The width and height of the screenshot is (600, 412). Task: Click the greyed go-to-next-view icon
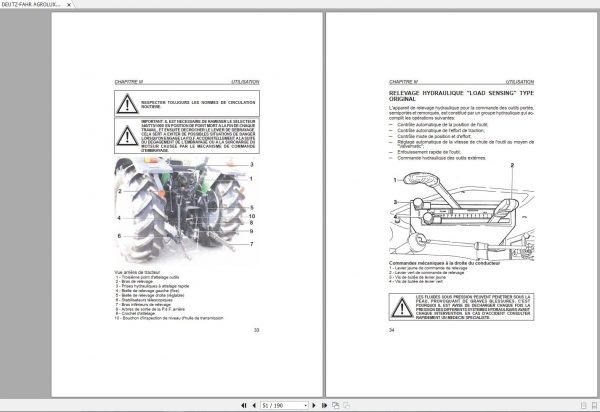(x=346, y=405)
